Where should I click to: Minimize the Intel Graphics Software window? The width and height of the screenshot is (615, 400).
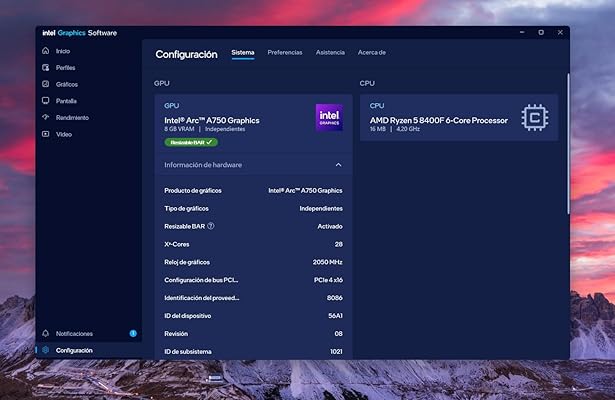[522, 33]
